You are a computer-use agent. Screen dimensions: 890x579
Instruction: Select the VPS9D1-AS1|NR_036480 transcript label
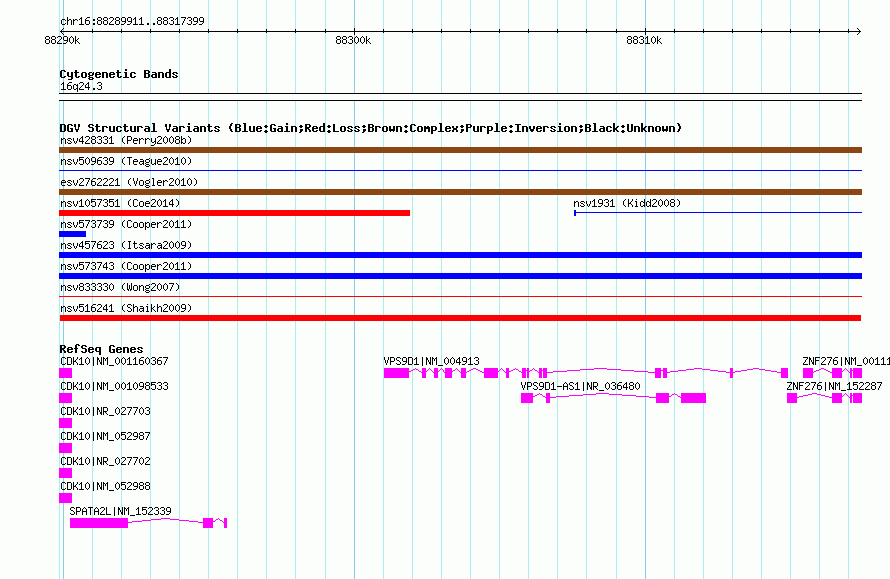(580, 386)
